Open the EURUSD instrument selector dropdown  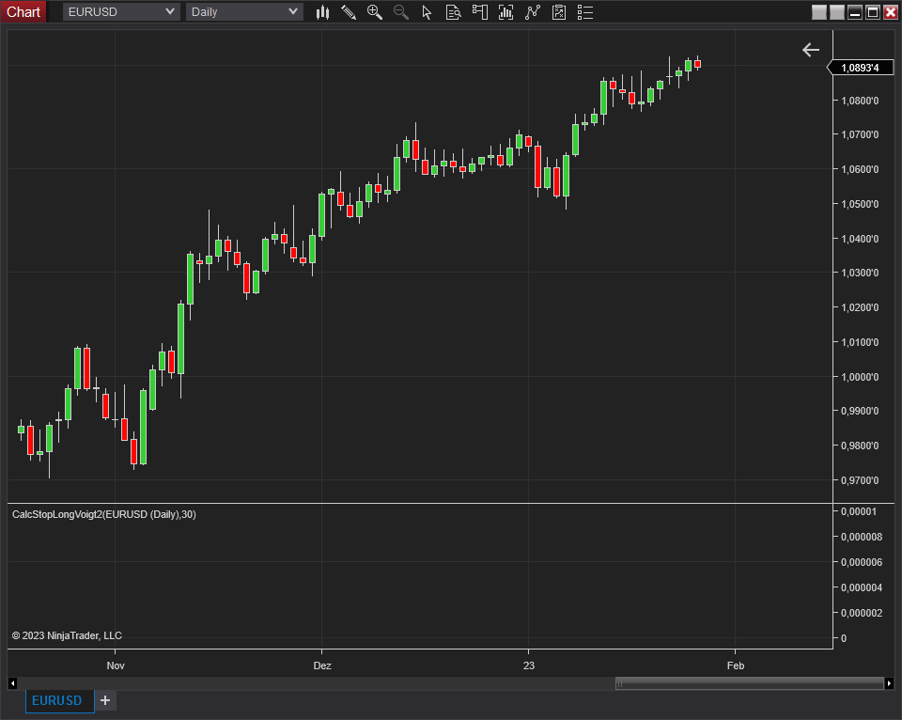[121, 12]
